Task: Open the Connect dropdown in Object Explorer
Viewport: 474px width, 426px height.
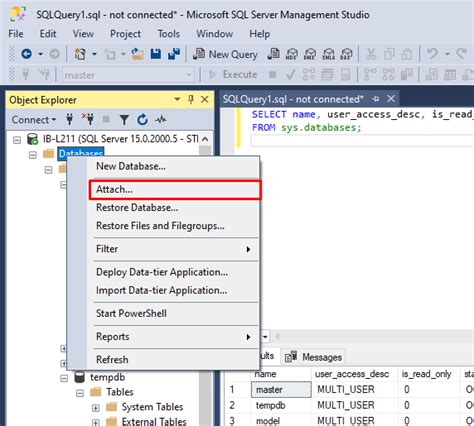Action: [x=34, y=120]
